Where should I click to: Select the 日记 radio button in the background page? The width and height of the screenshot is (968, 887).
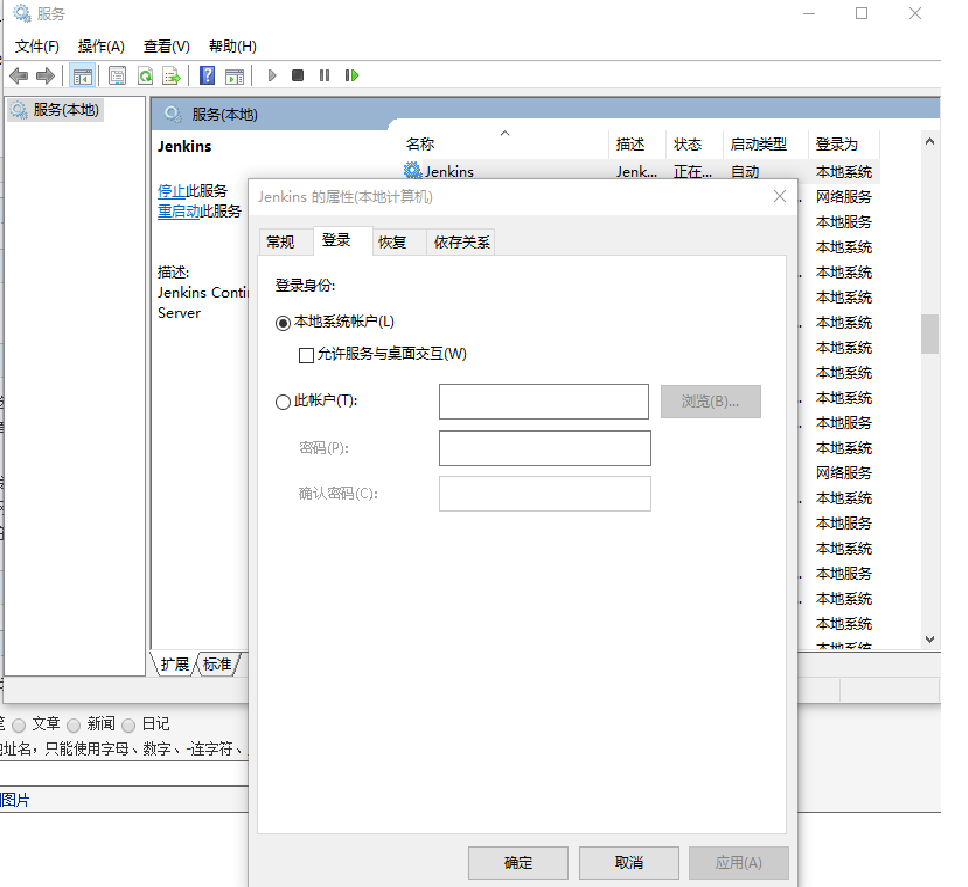coord(128,725)
